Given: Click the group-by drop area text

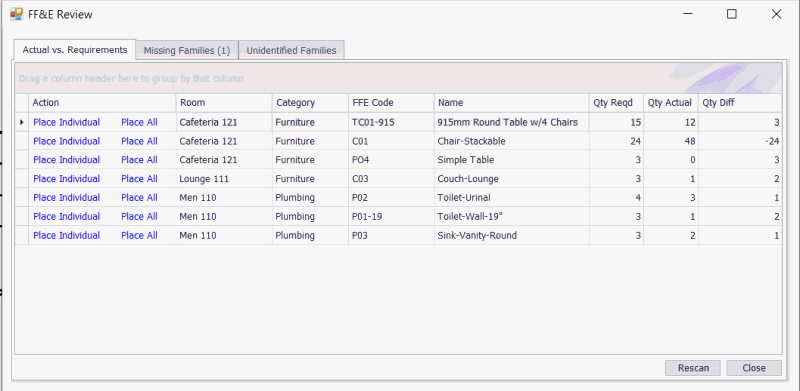Looking at the screenshot, I should (x=131, y=79).
